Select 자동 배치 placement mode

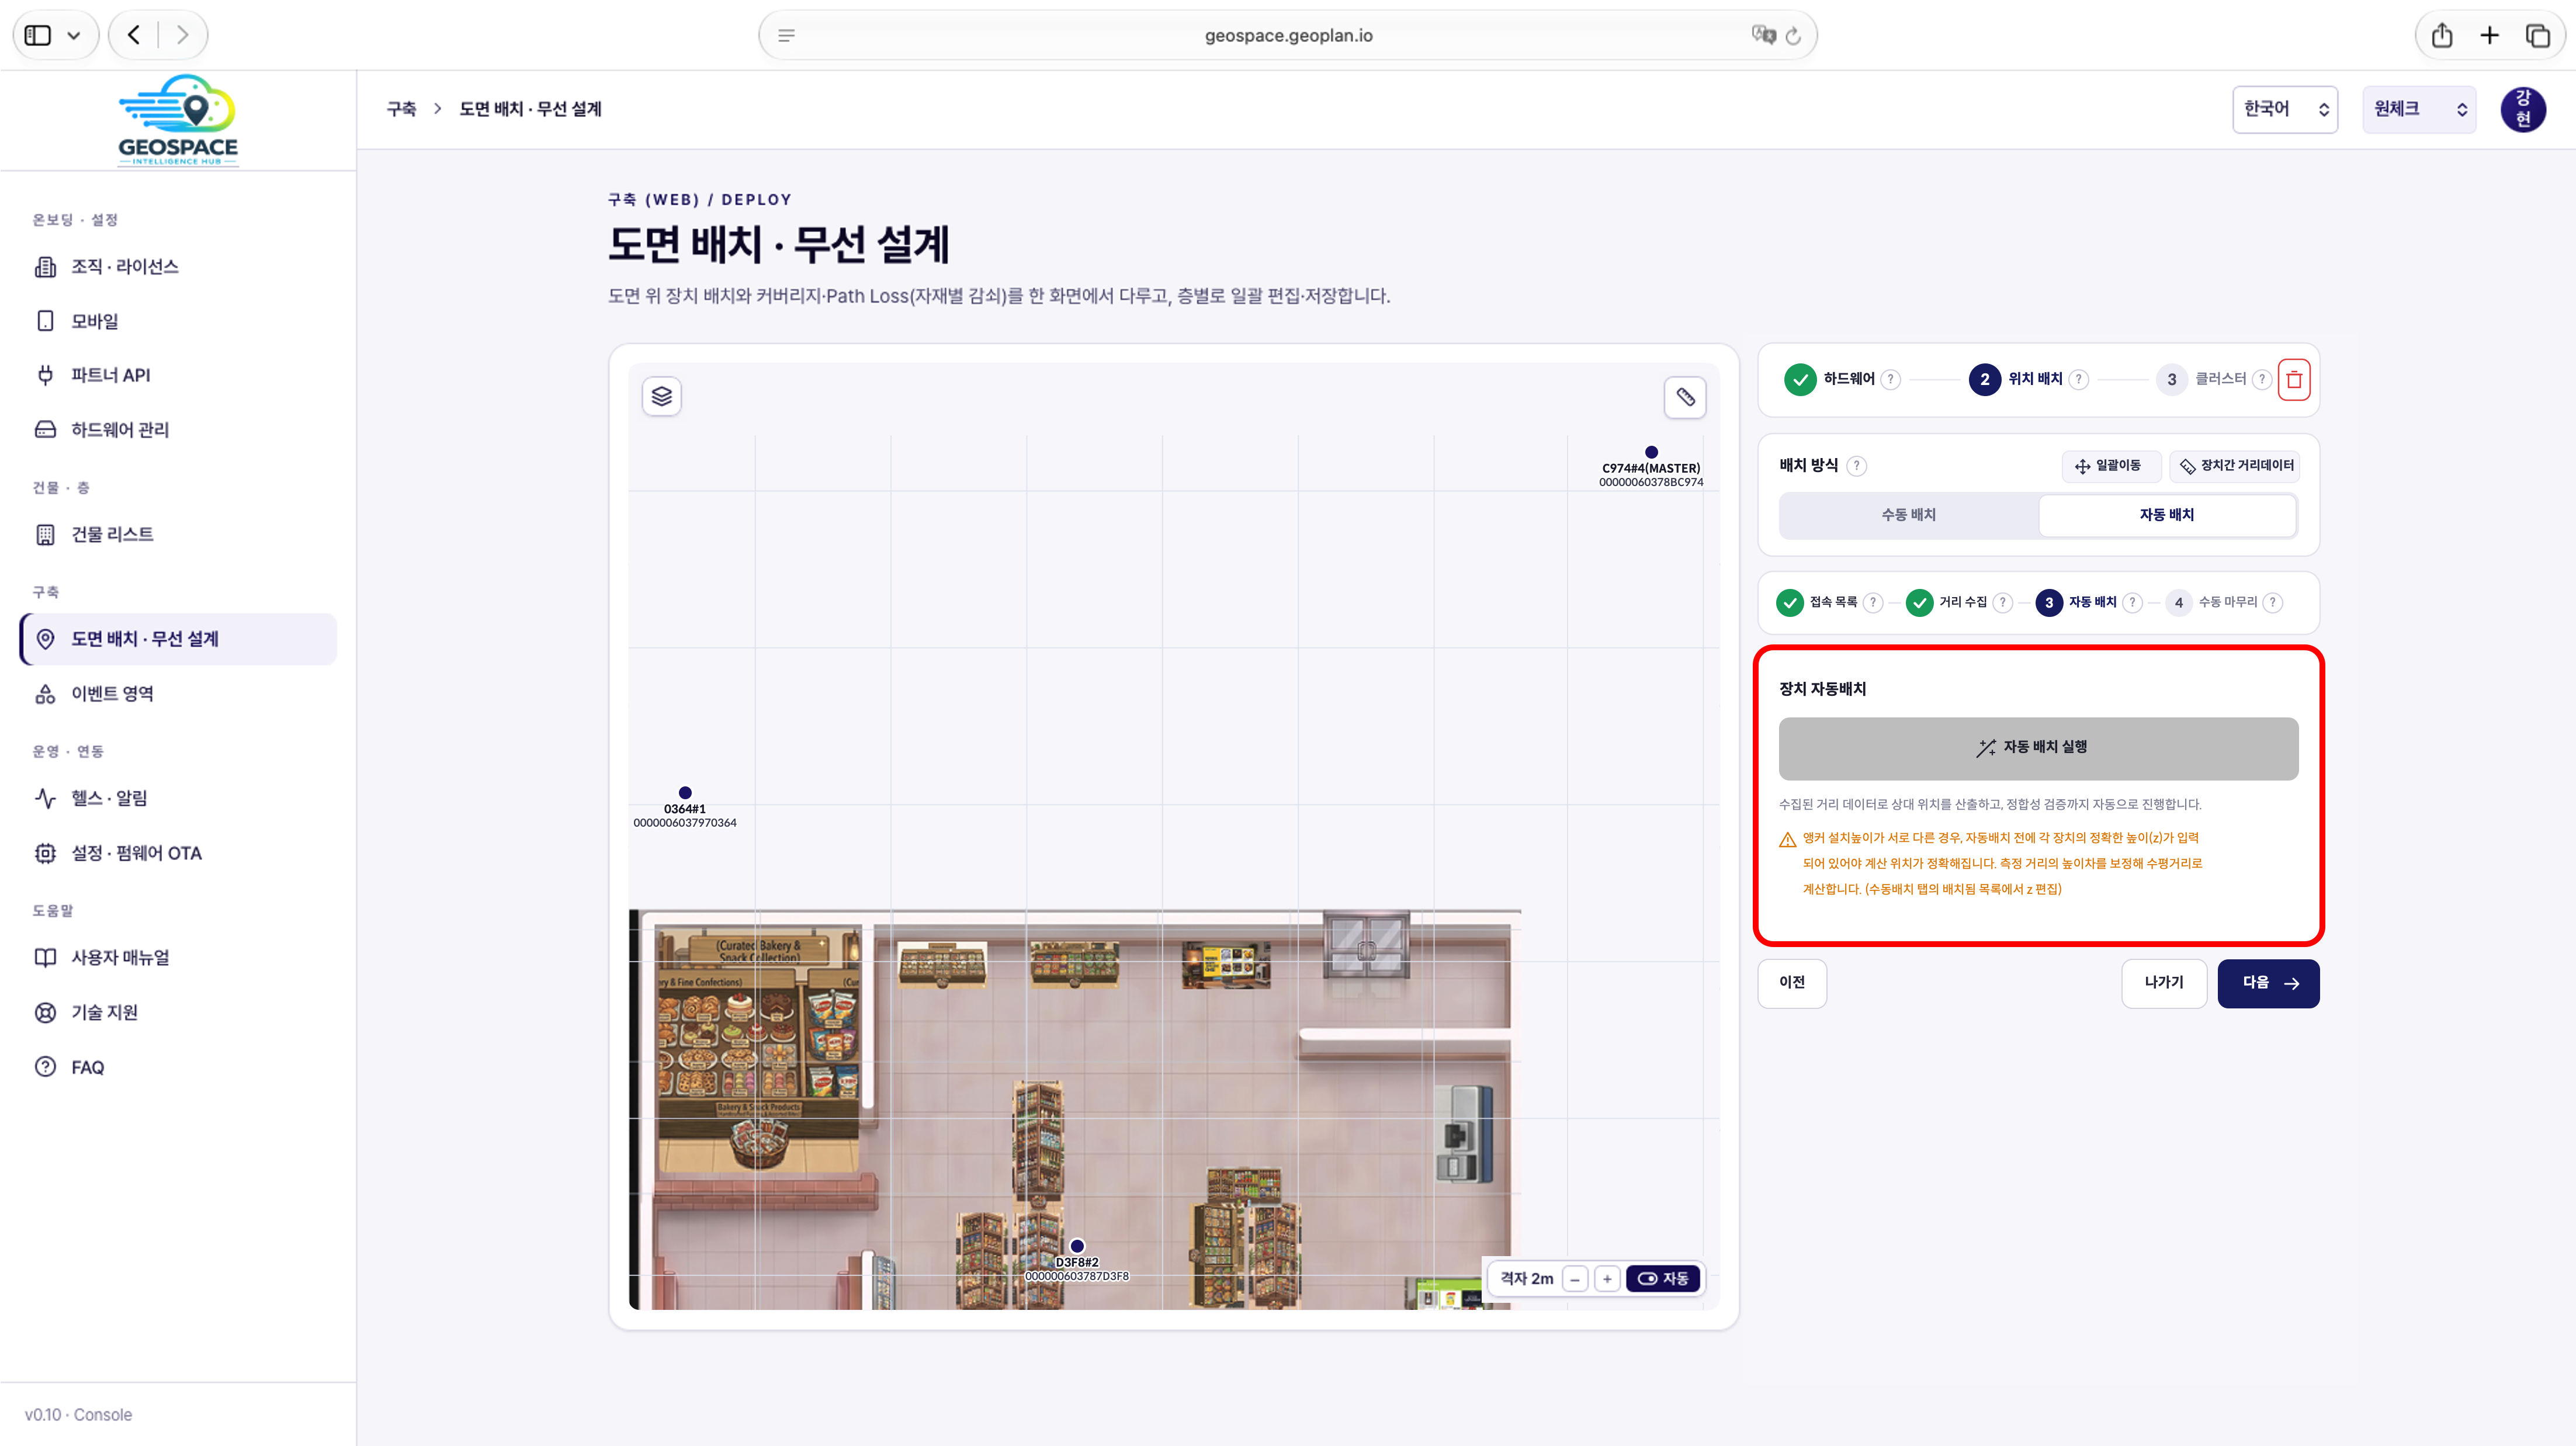tap(2167, 515)
